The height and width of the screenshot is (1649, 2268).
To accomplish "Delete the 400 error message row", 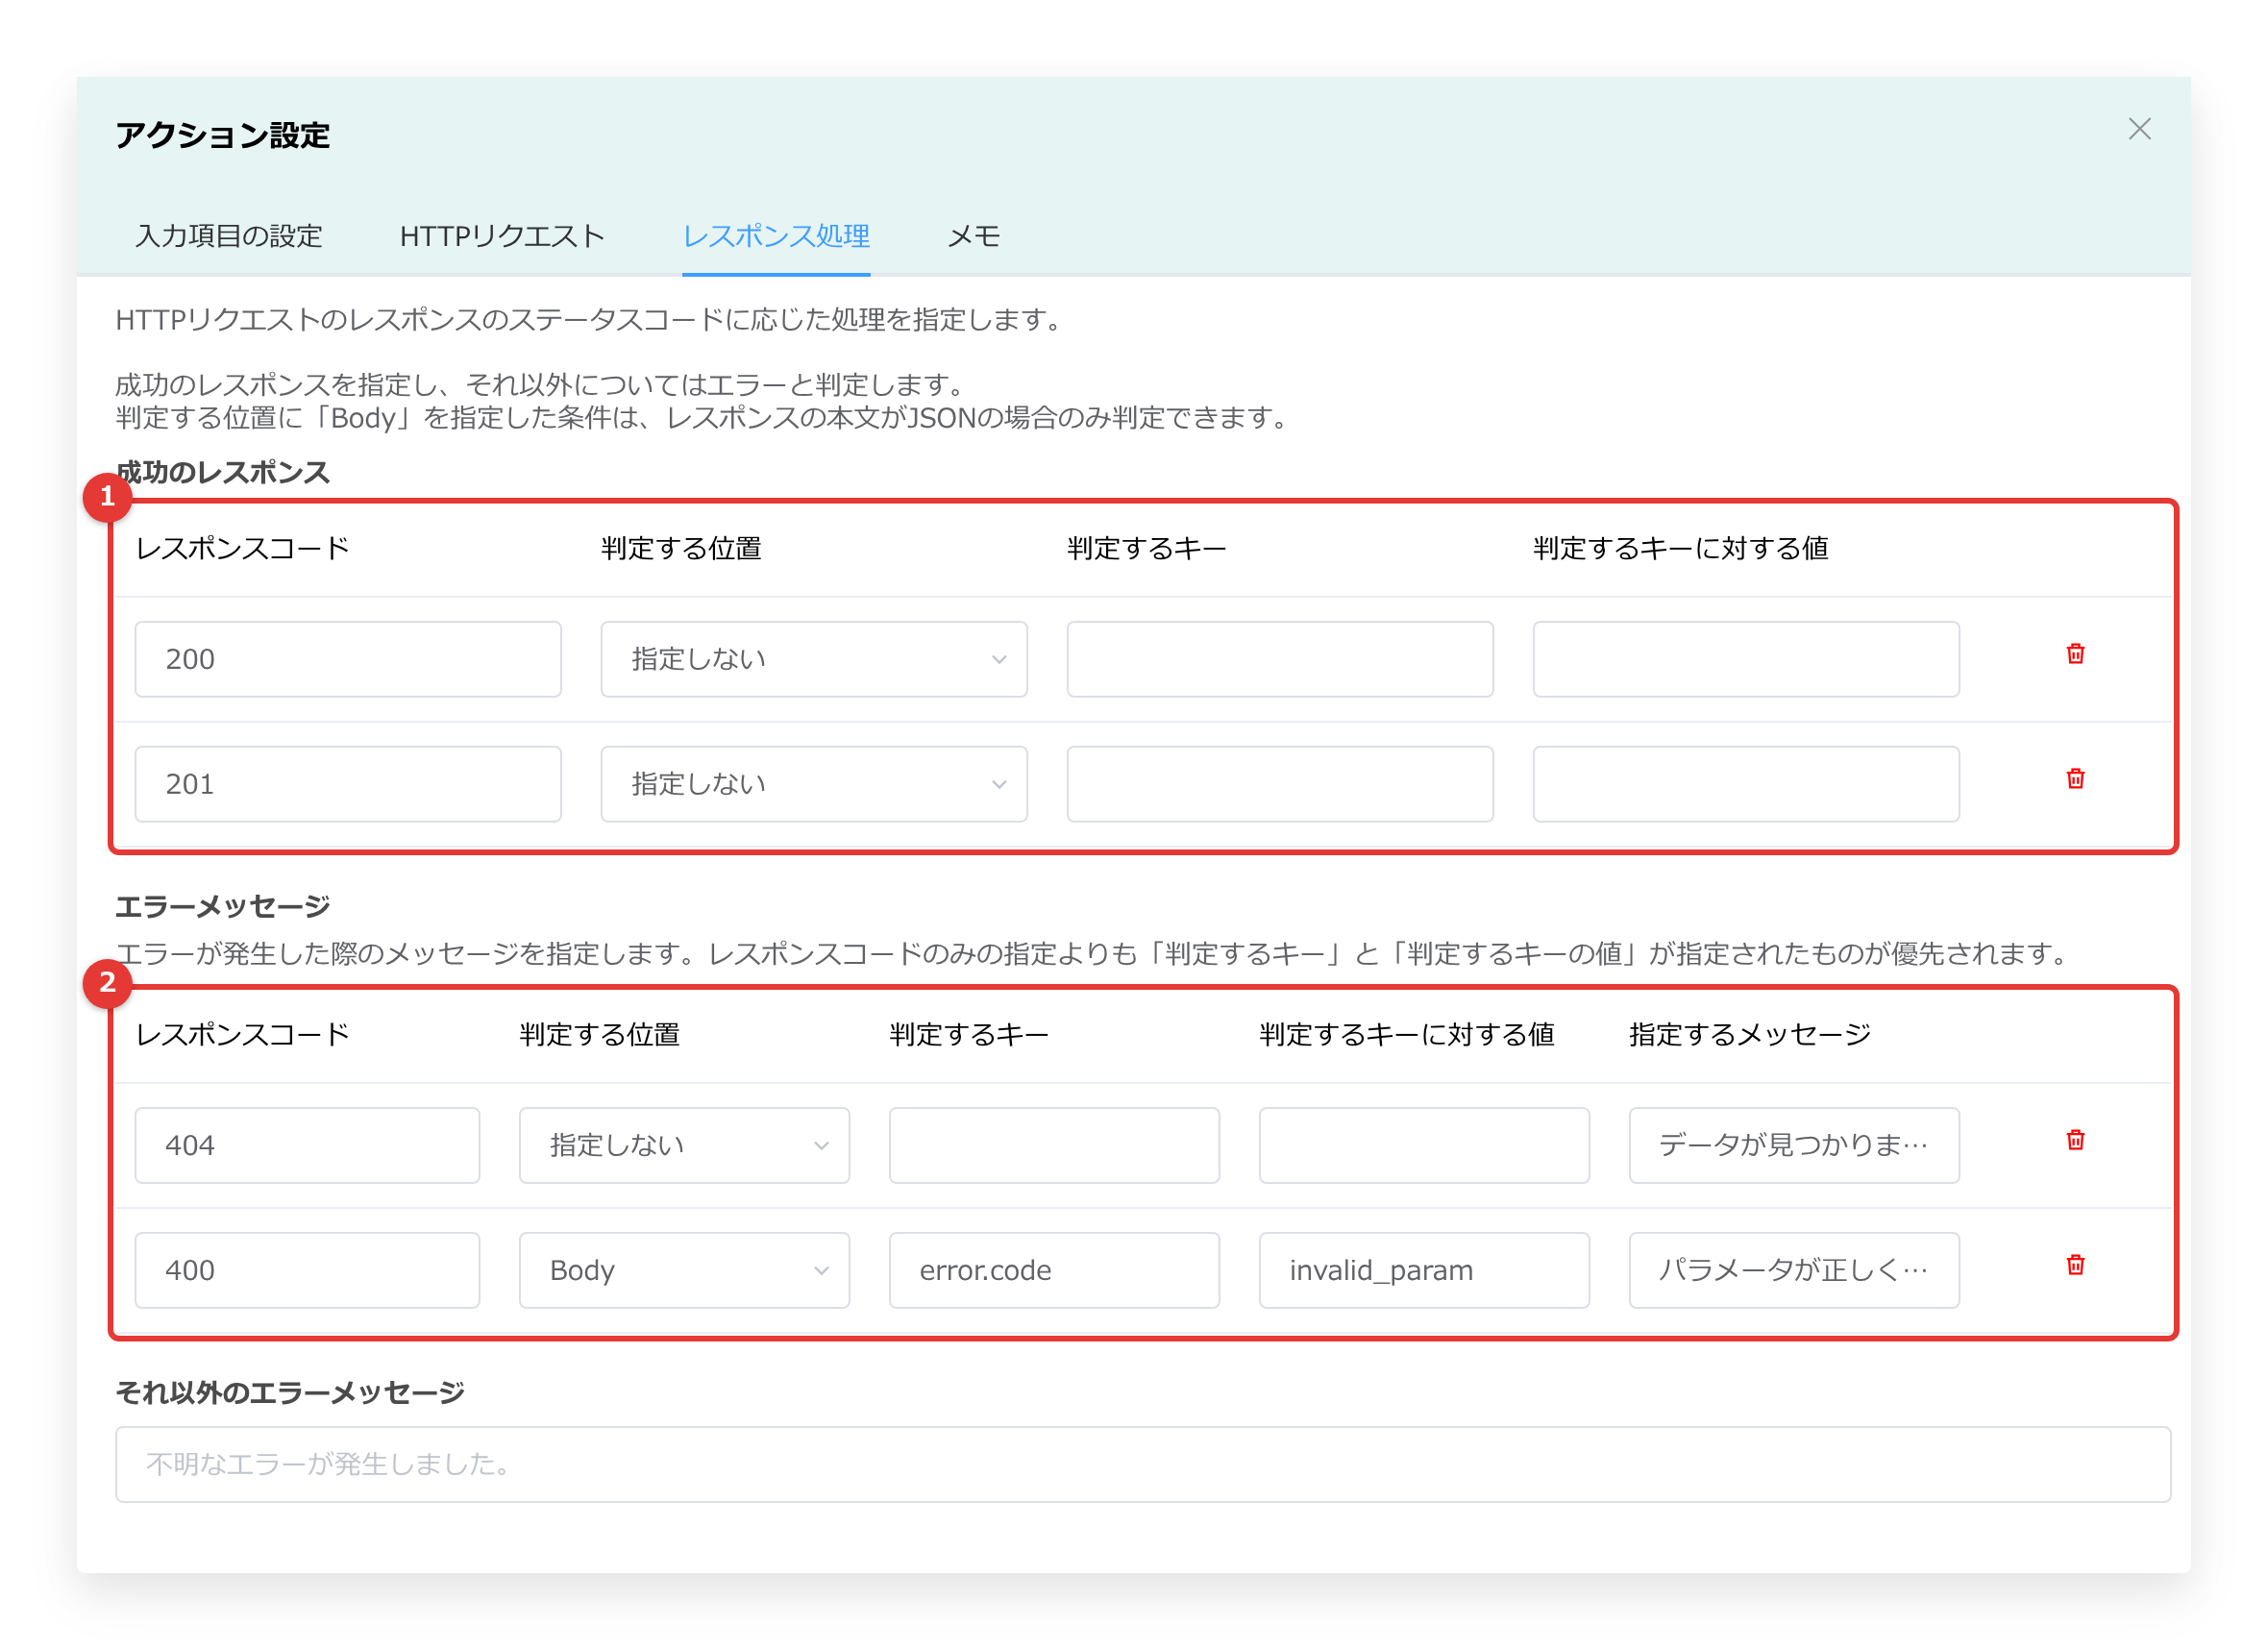I will click(x=2075, y=1265).
